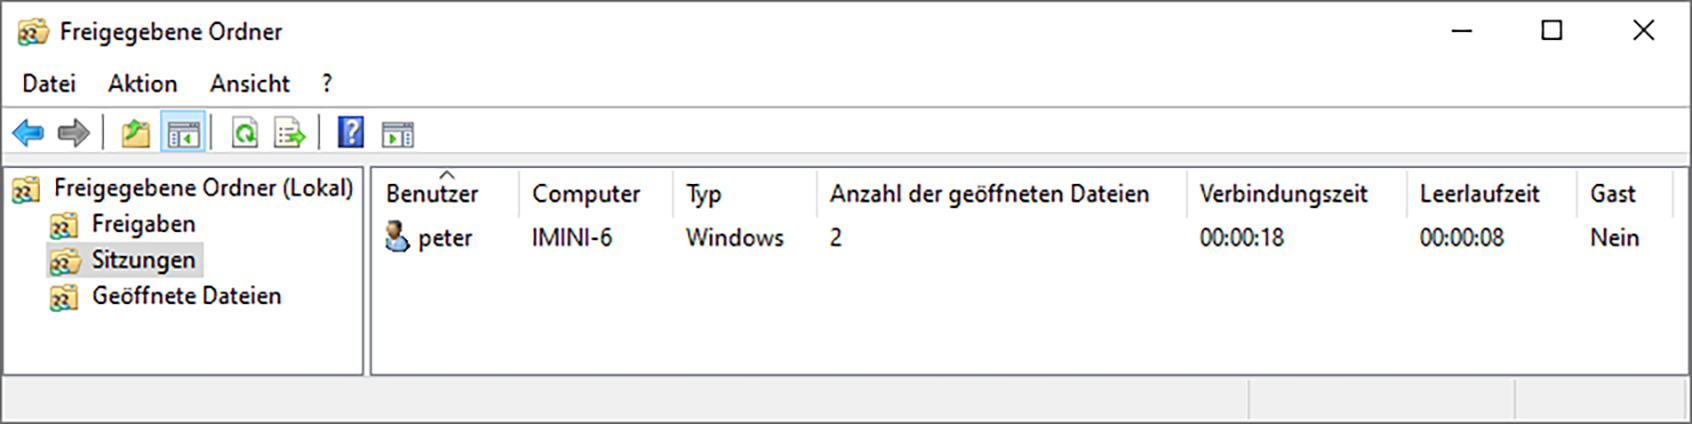Sort sessions by the Benutzer column header
Viewport: 1692px width, 424px height.
[432, 194]
